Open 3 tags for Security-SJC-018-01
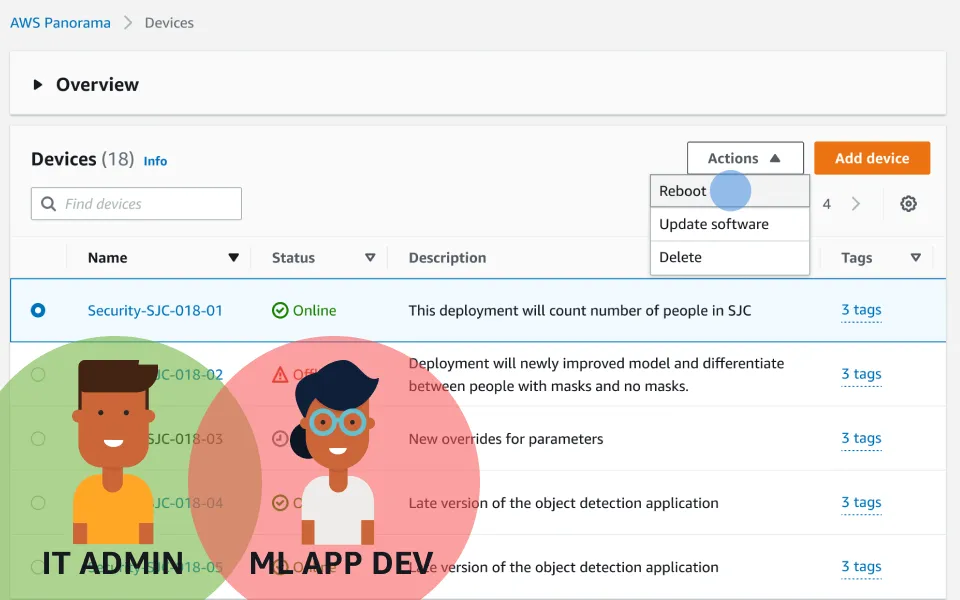The image size is (960, 600). (861, 310)
